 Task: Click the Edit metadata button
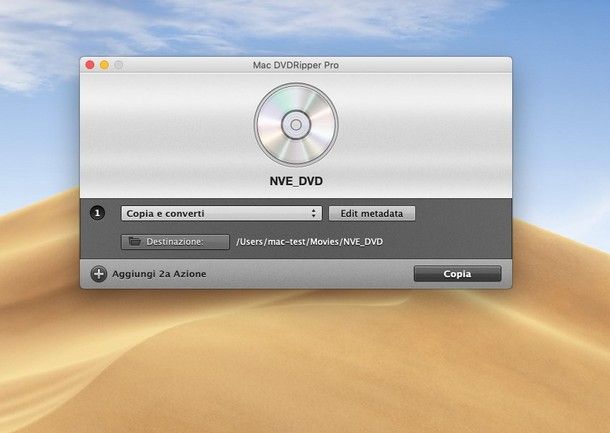pyautogui.click(x=372, y=213)
